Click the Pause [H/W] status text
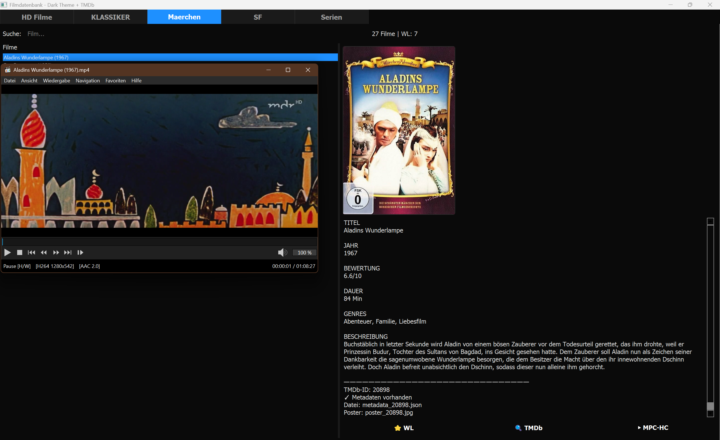This screenshot has height=440, width=720. tap(17, 266)
